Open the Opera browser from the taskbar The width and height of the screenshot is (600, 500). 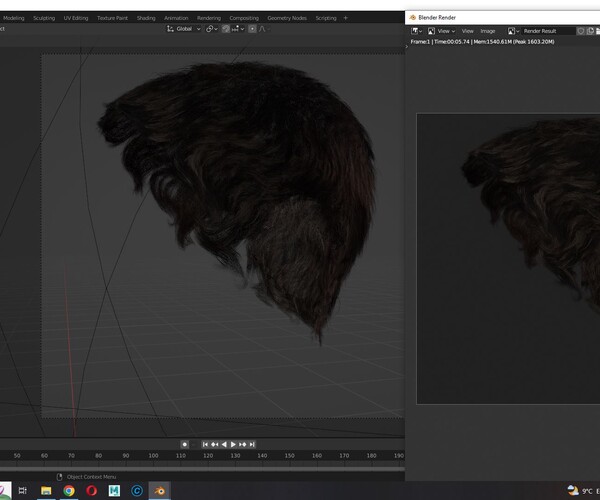pos(91,490)
